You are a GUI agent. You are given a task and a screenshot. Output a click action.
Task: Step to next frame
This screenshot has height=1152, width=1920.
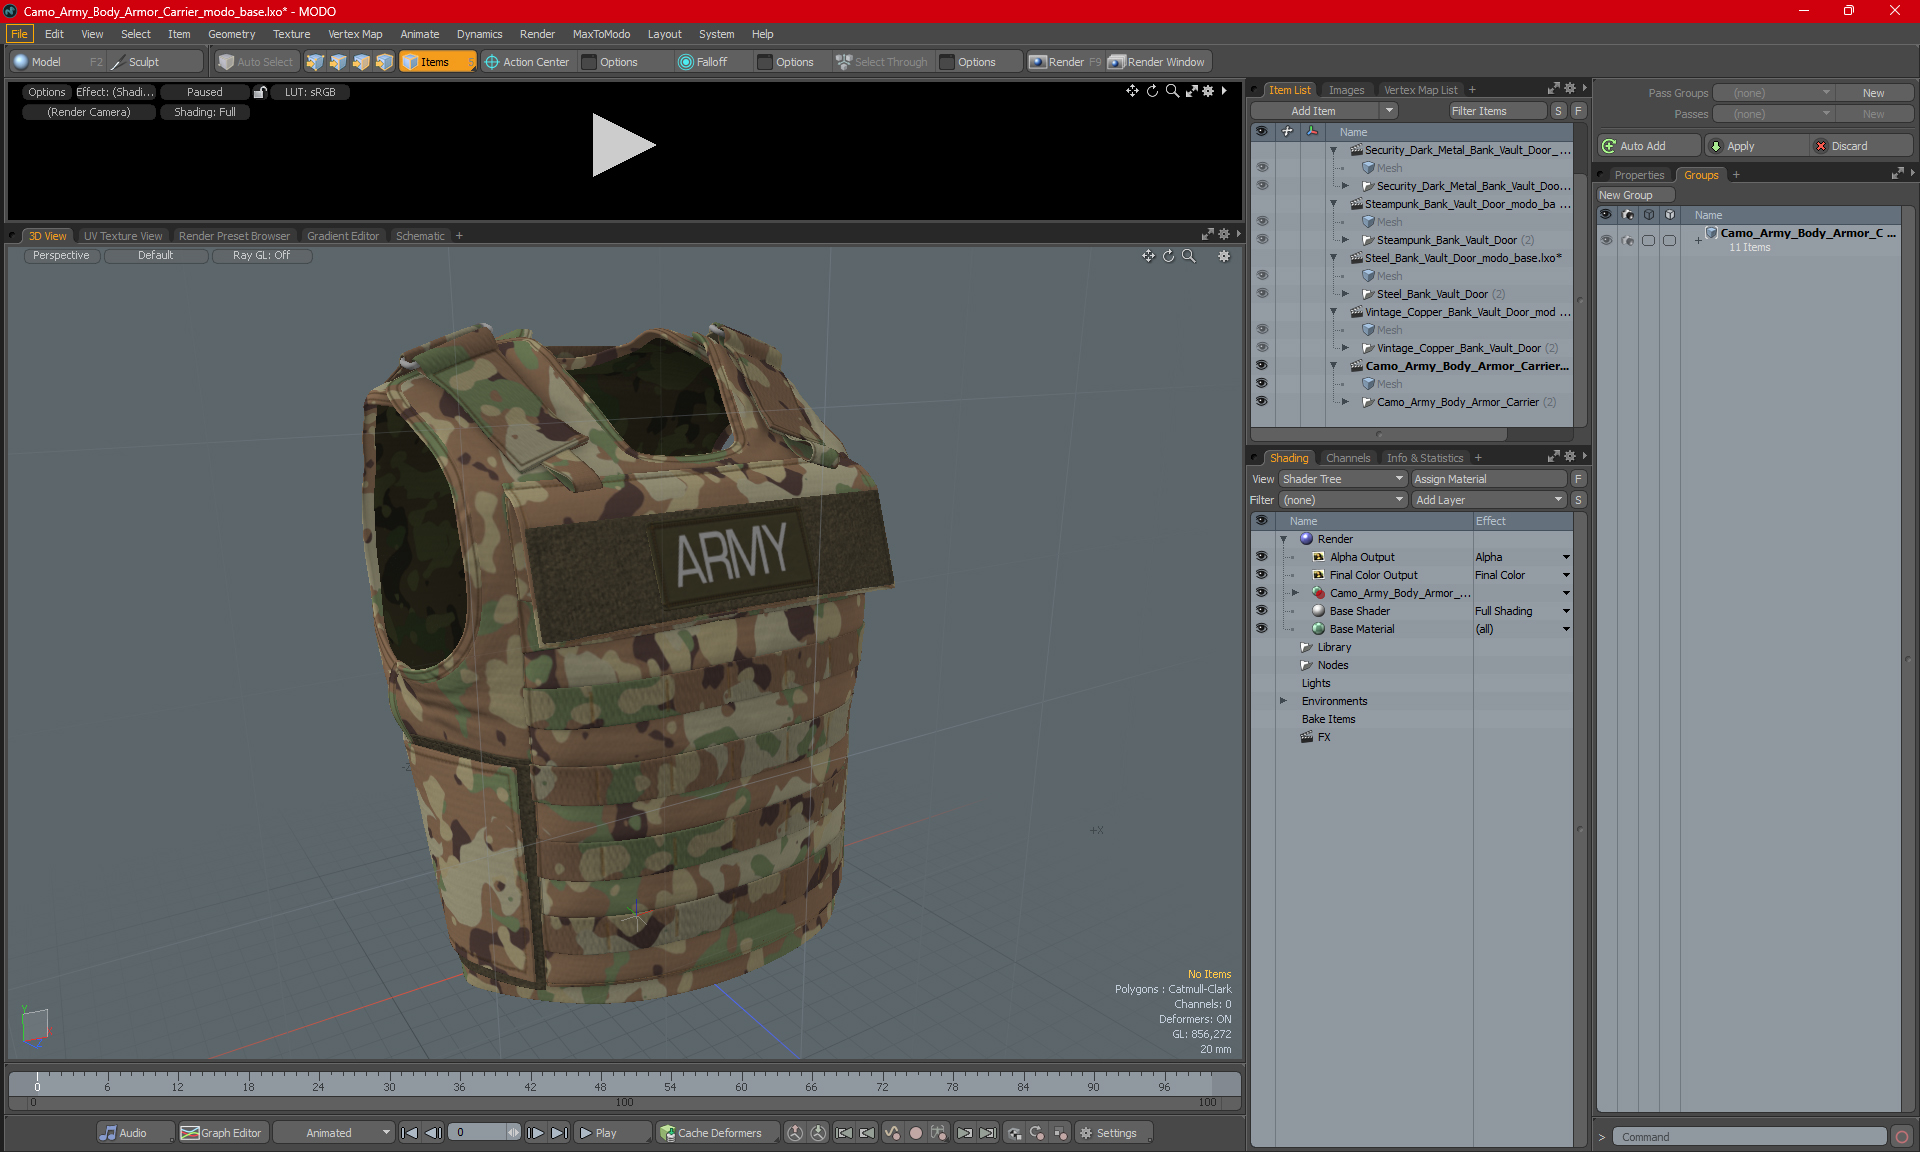pos(536,1133)
